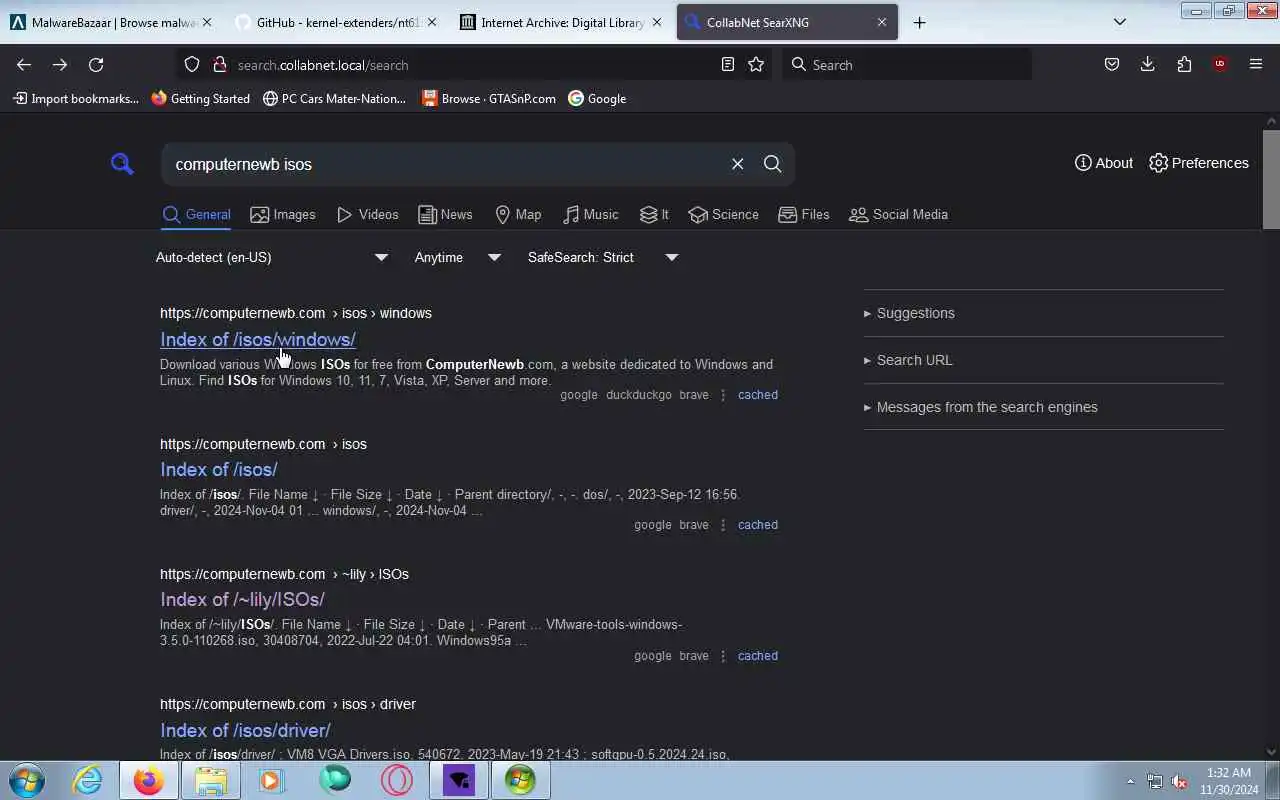Open the Index of /isos/windows/ result
The height and width of the screenshot is (800, 1280).
coord(258,339)
